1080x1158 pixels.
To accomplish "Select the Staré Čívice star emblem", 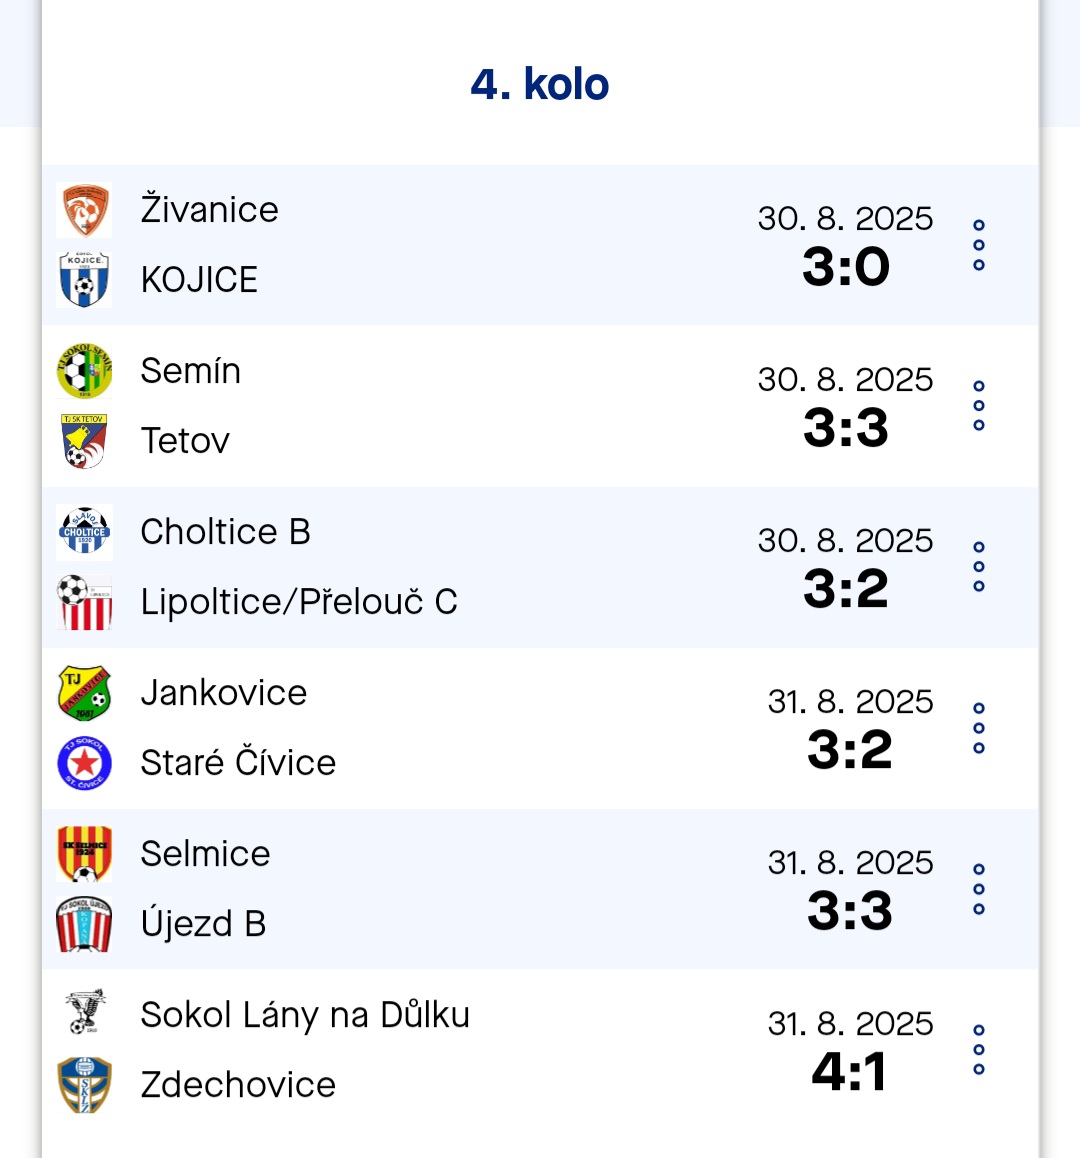I will 84,763.
